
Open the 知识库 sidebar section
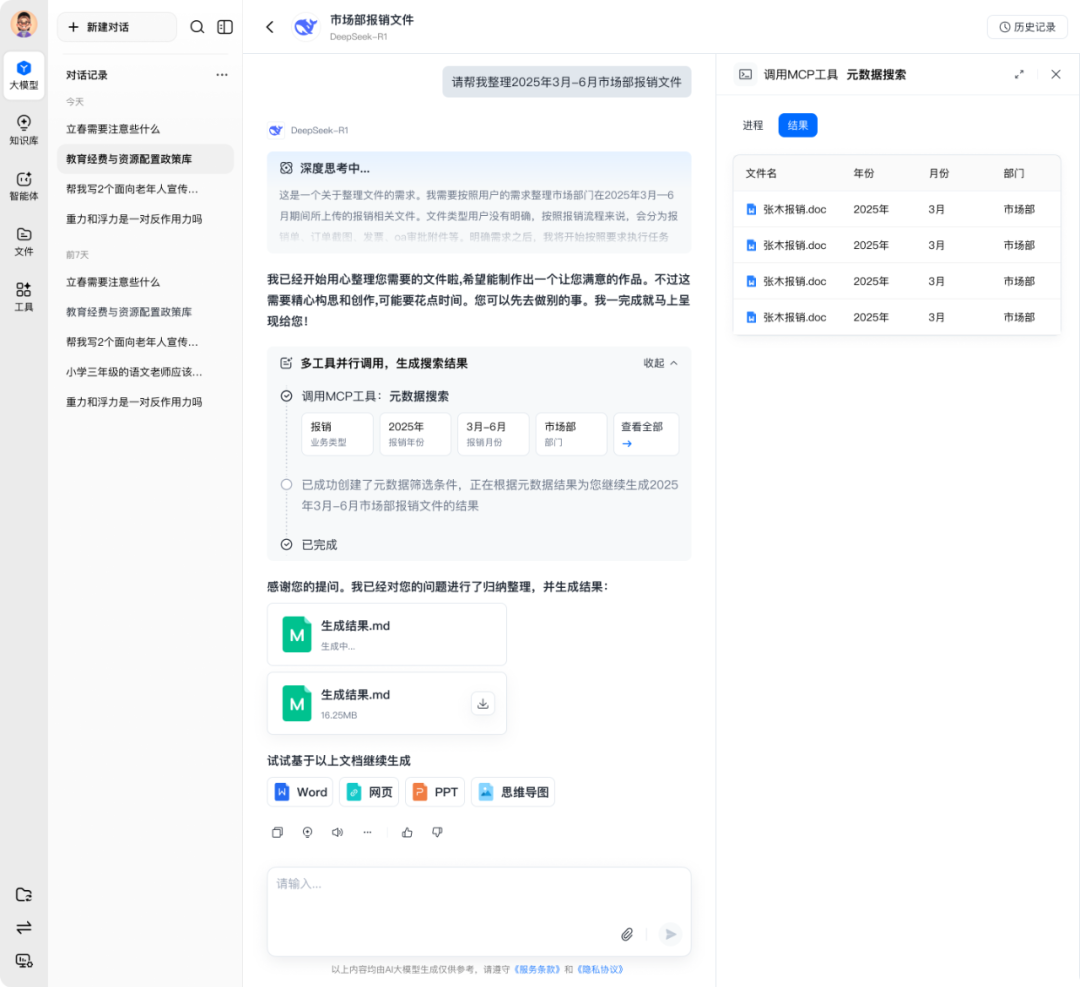click(24, 130)
